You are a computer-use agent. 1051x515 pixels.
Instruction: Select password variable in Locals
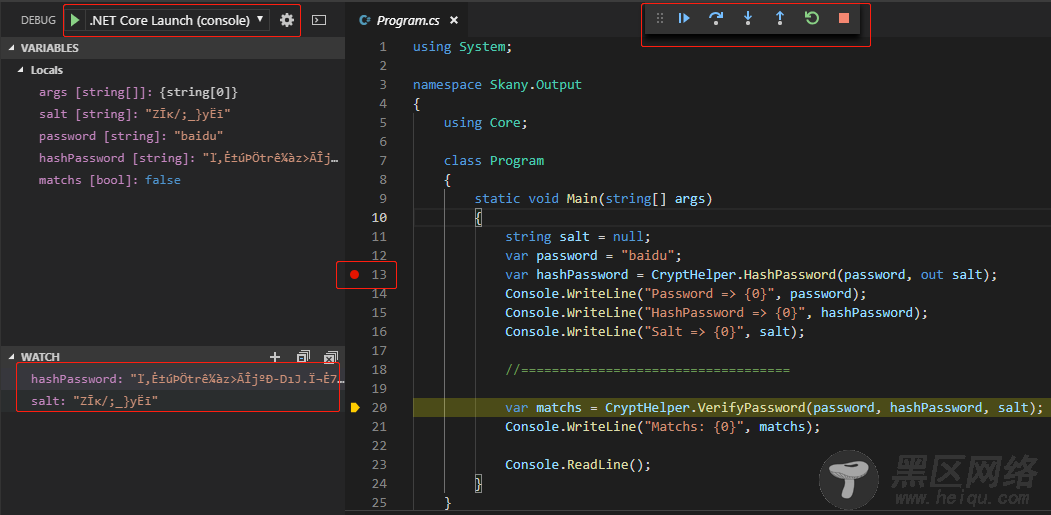point(172,136)
